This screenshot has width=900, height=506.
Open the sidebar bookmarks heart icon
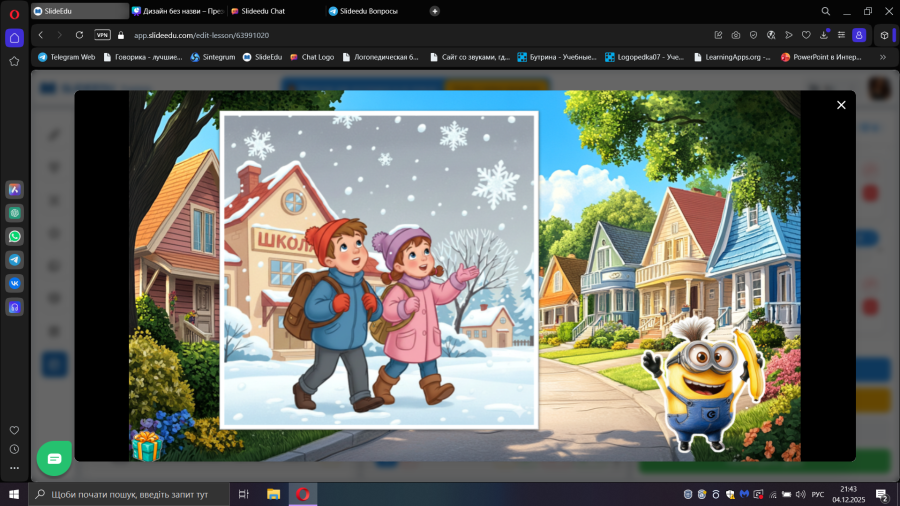point(14,430)
